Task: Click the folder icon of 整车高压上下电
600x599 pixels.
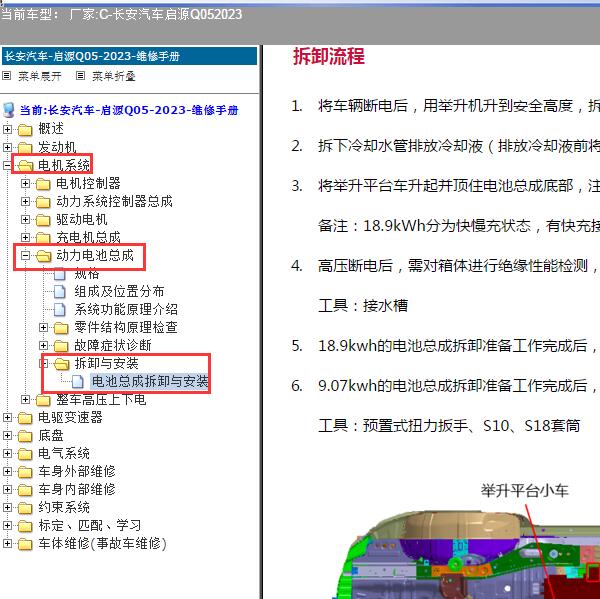Action: tap(43, 400)
